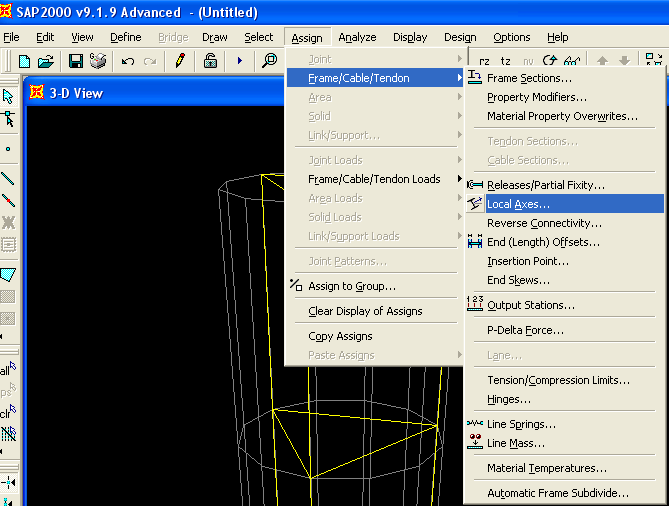This screenshot has width=669, height=506.
Task: Open the Draw menu
Action: (215, 38)
